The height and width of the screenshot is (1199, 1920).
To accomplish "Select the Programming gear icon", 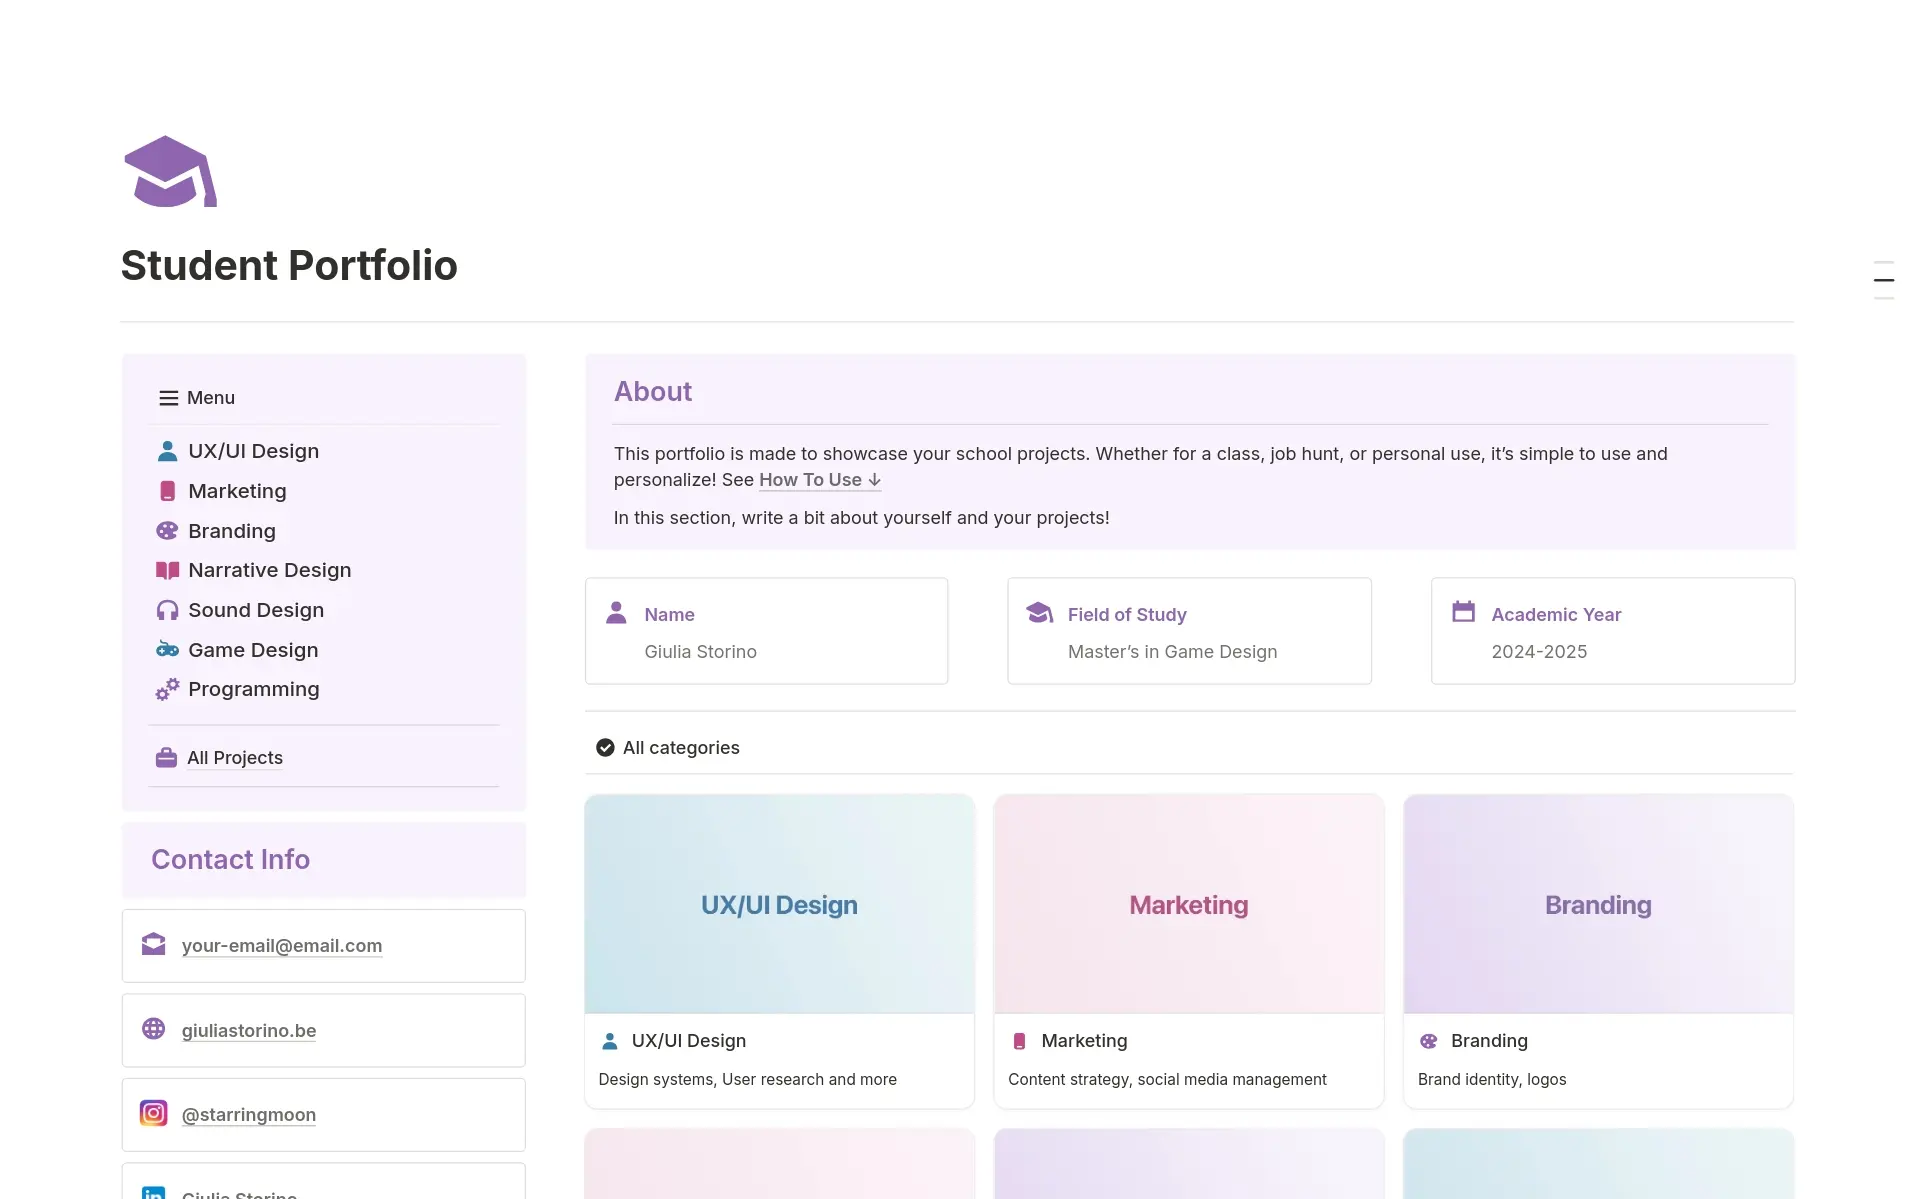I will pos(167,689).
